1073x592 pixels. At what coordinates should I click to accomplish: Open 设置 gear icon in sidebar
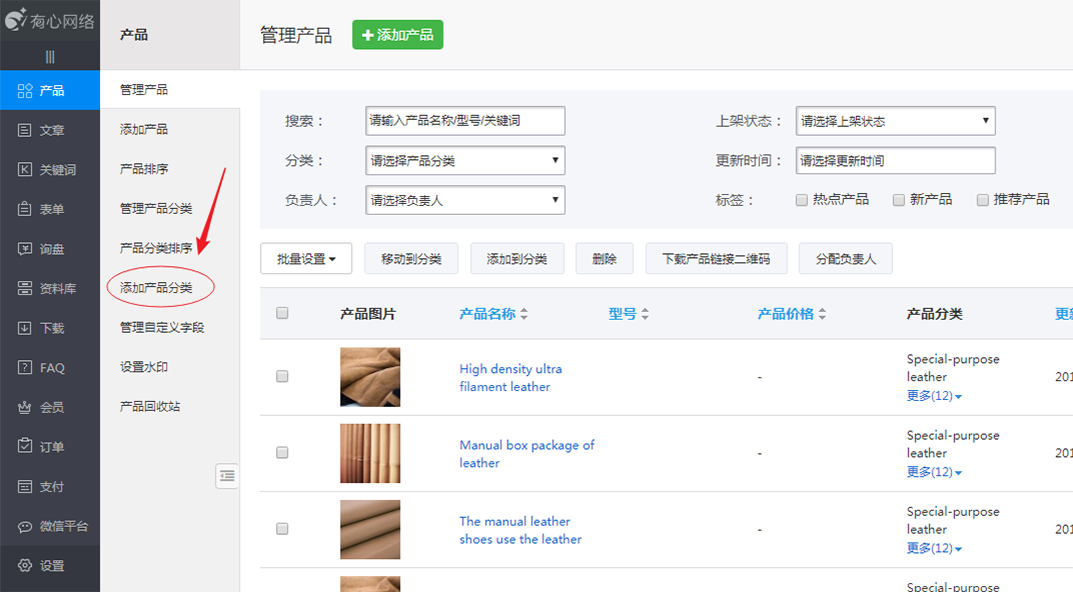25,566
